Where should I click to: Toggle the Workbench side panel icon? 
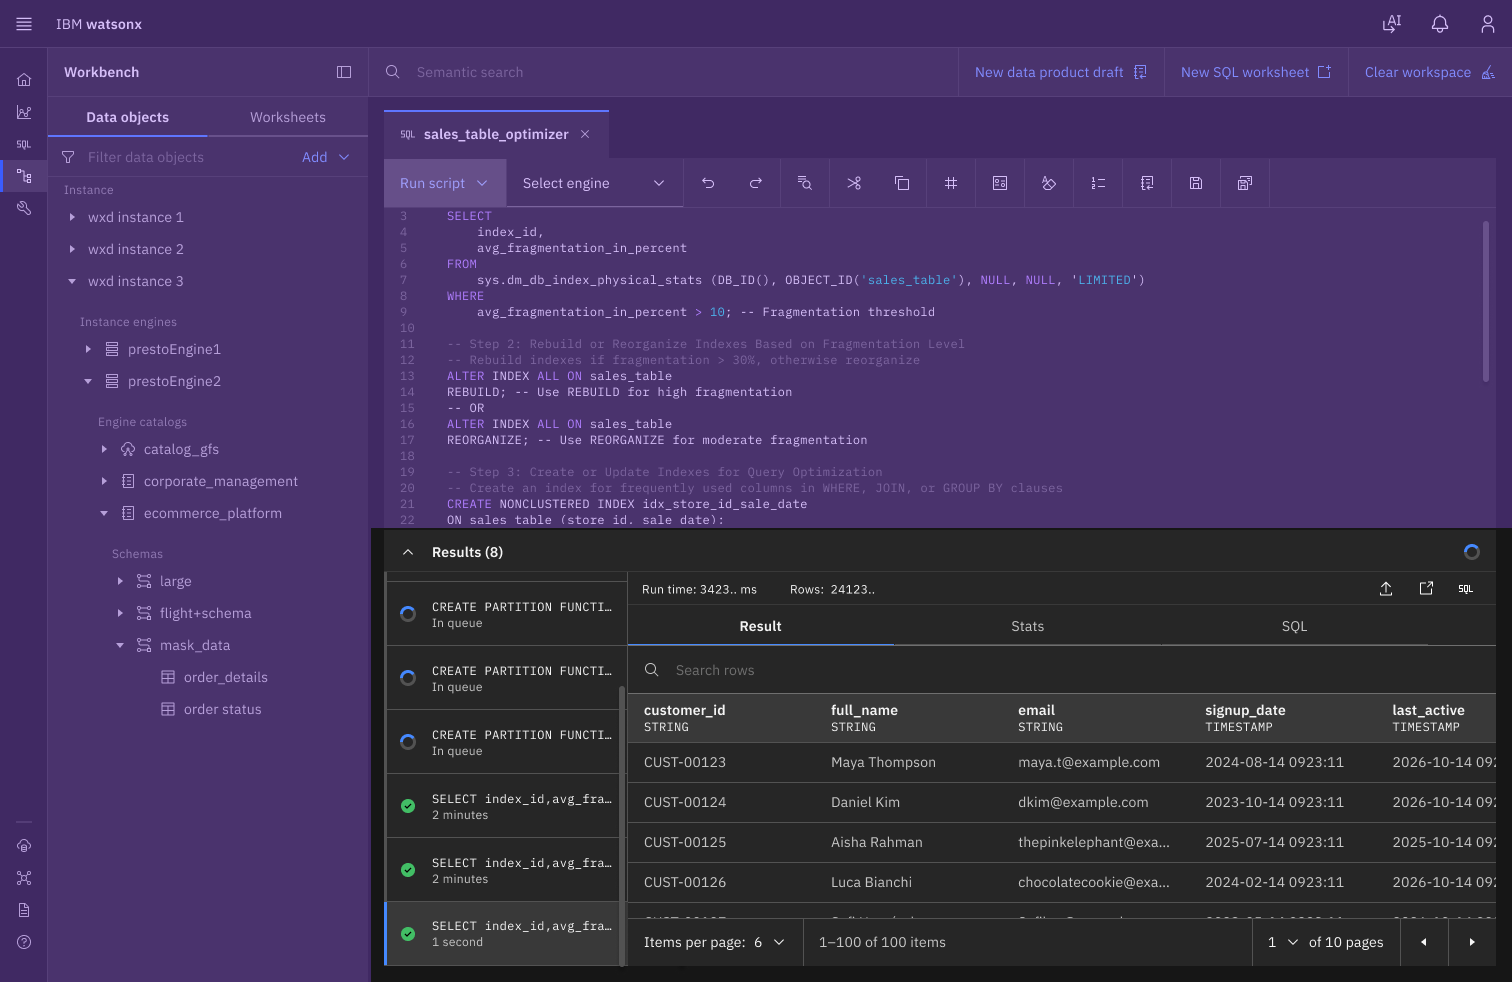(x=344, y=72)
